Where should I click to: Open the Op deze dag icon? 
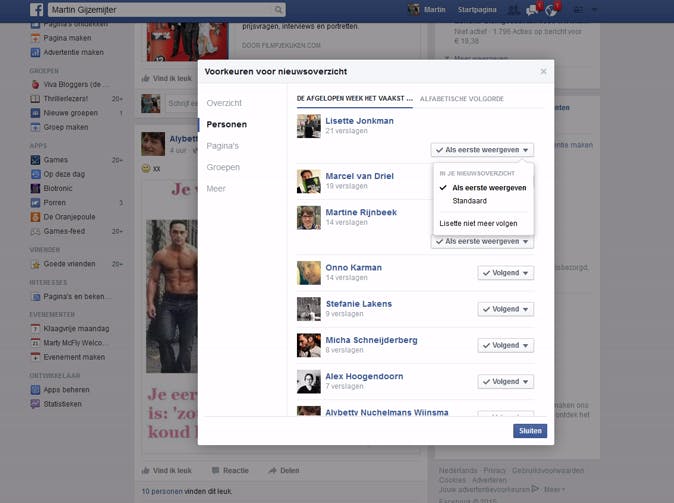coord(35,174)
